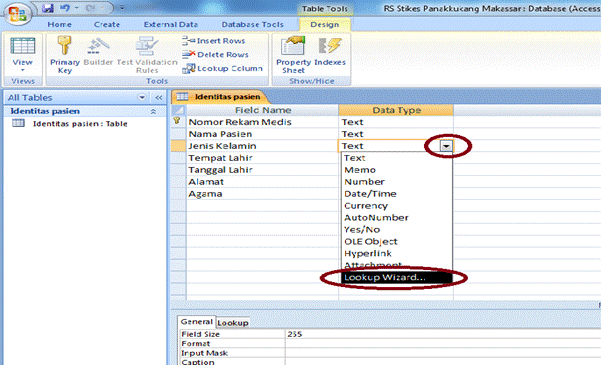Viewport: 601px width, 365px height.
Task: Collapse navigation pane with double chevron
Action: 159,97
